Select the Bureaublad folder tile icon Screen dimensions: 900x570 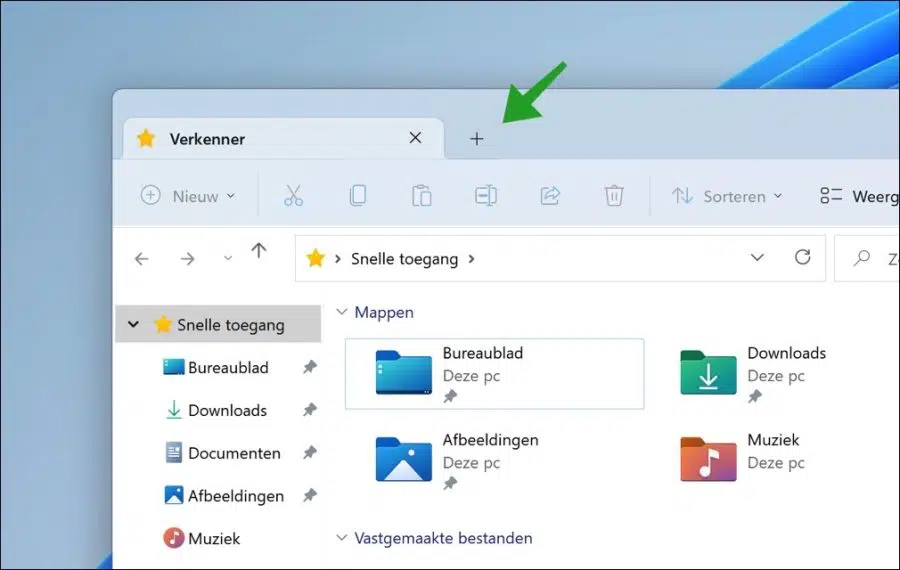click(x=404, y=373)
